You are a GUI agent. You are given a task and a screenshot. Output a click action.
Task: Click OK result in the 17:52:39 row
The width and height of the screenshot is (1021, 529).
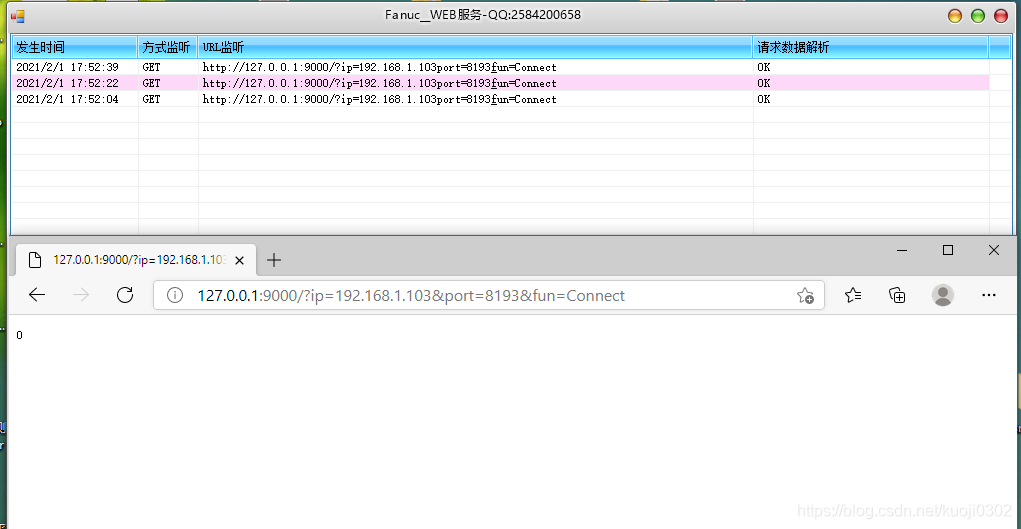coord(763,67)
